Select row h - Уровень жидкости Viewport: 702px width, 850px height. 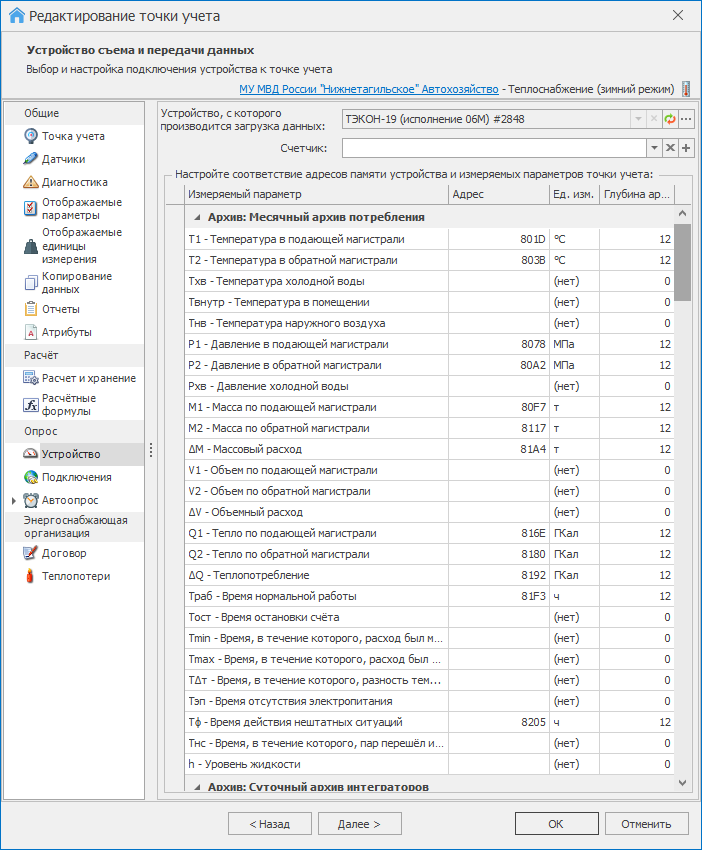tap(429, 764)
